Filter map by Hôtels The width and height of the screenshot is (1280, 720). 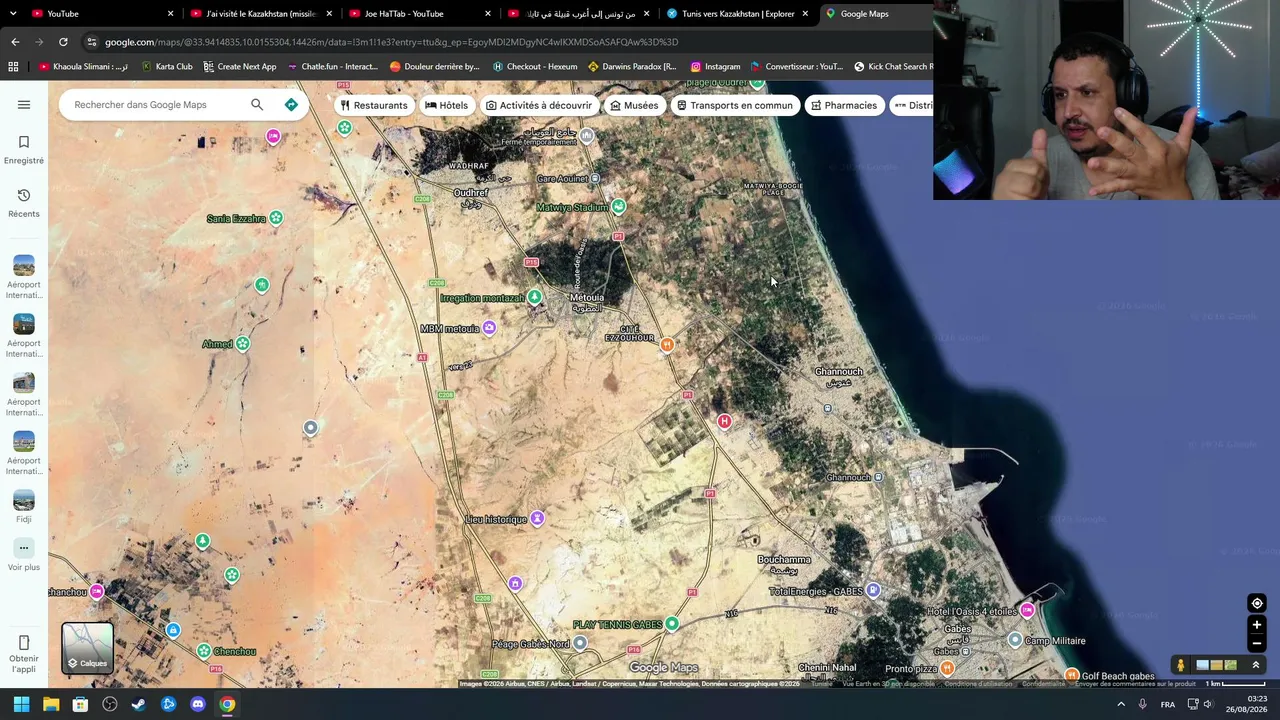(446, 105)
